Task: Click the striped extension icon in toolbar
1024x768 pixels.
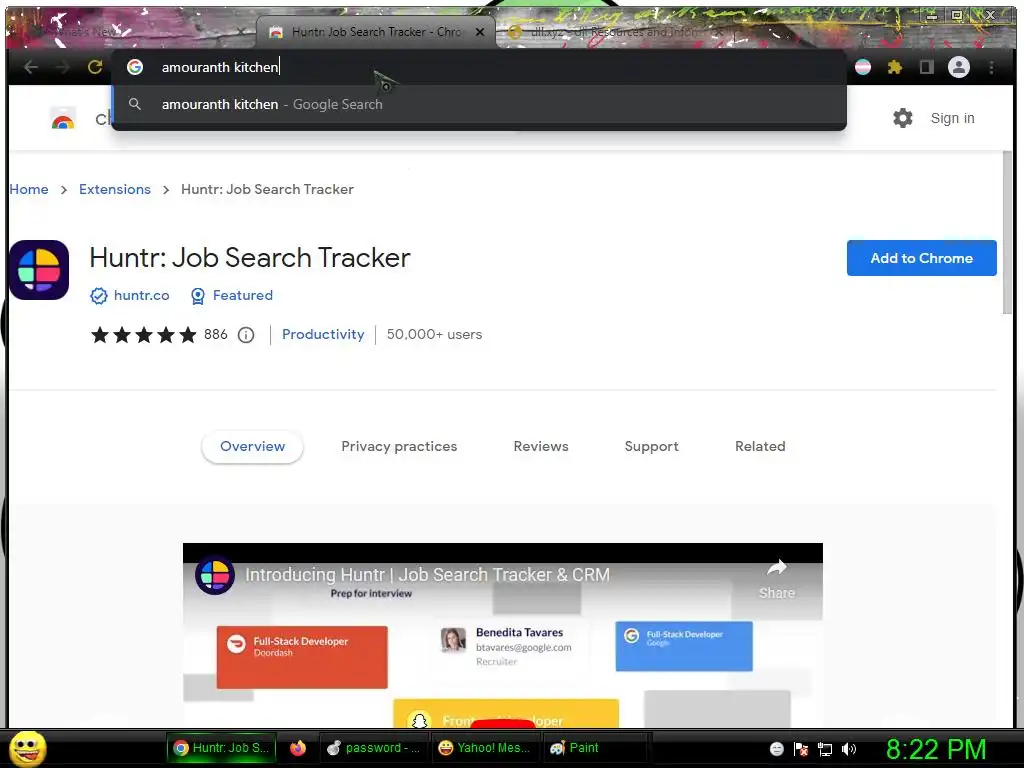Action: pyautogui.click(x=863, y=67)
